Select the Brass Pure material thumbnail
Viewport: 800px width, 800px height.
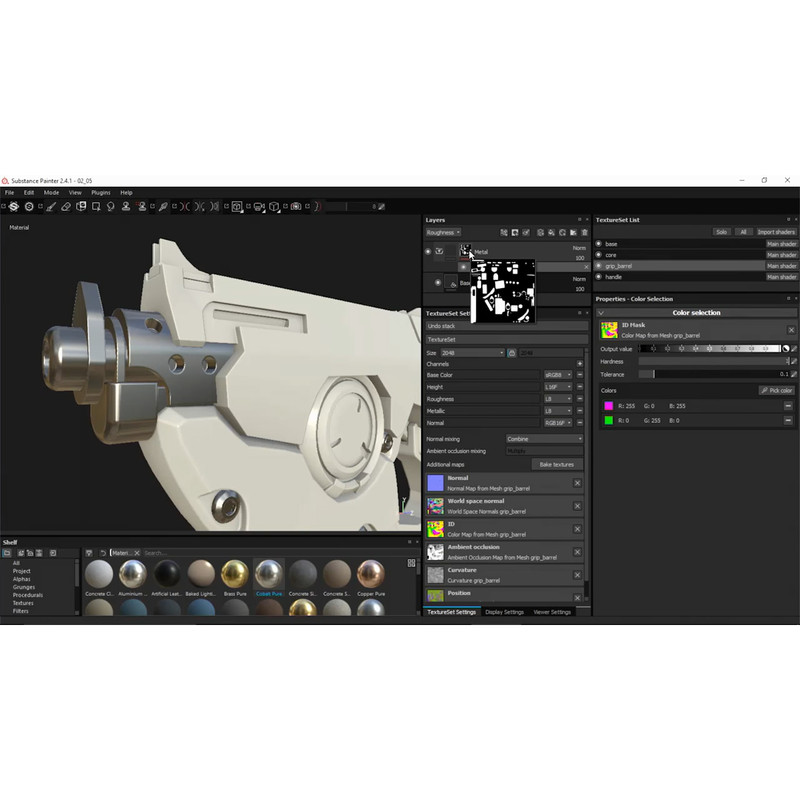[x=234, y=574]
